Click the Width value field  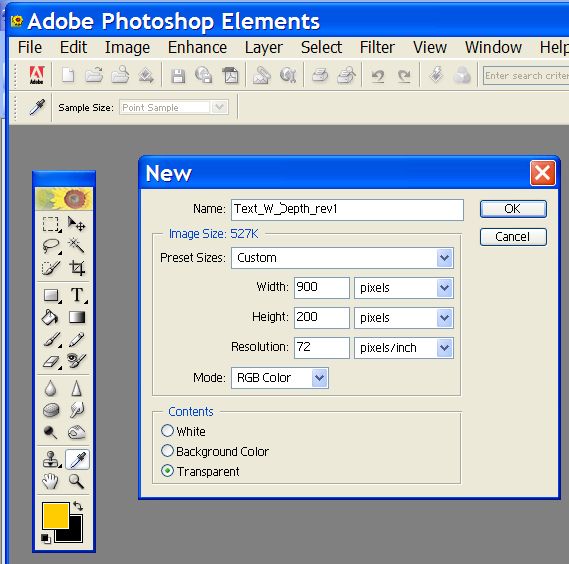(322, 288)
